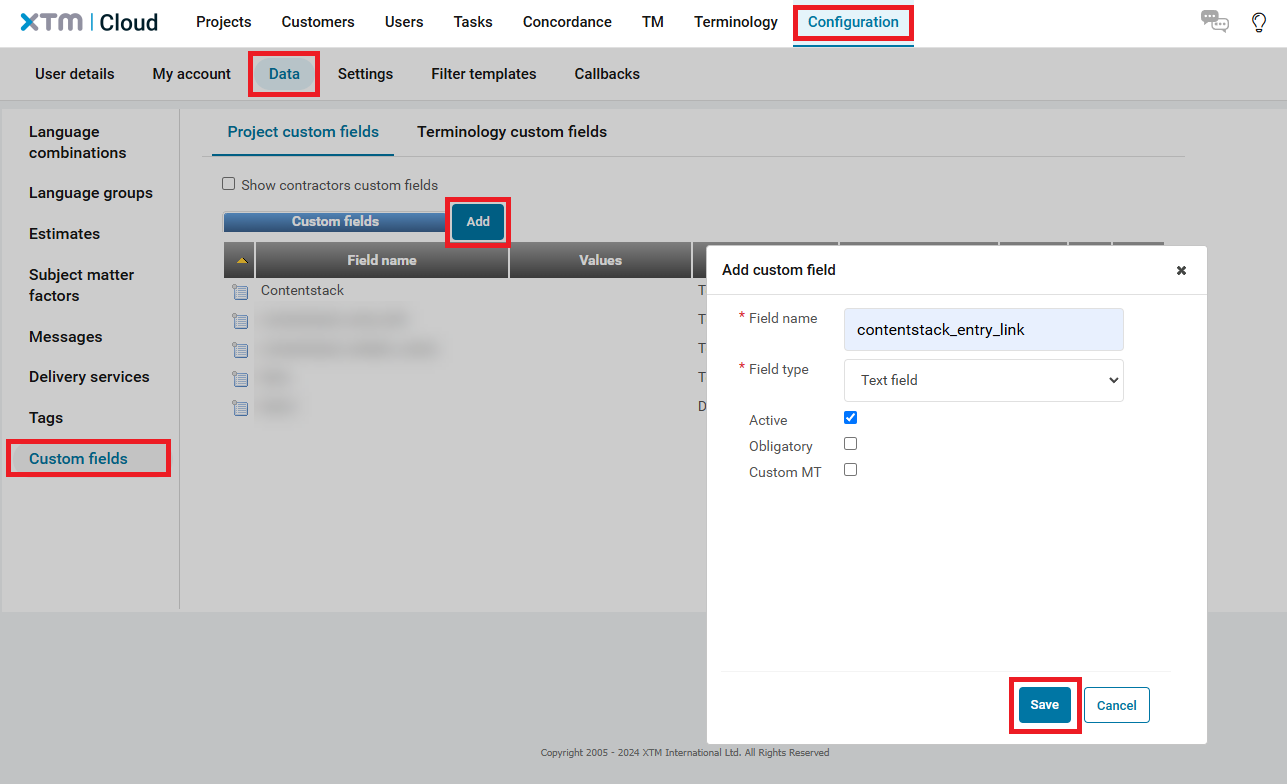Image resolution: width=1287 pixels, height=784 pixels.
Task: Click the Add custom field button
Action: click(x=478, y=222)
